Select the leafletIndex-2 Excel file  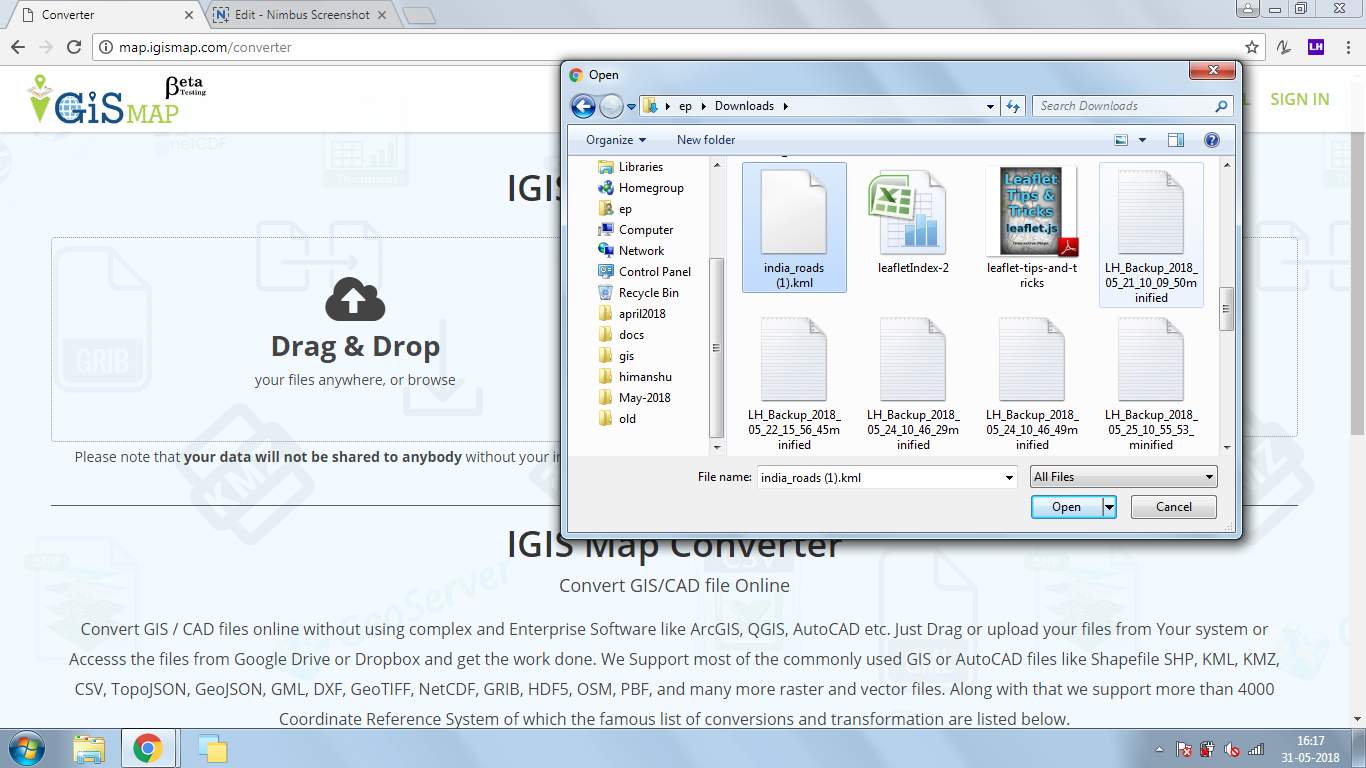pos(912,225)
